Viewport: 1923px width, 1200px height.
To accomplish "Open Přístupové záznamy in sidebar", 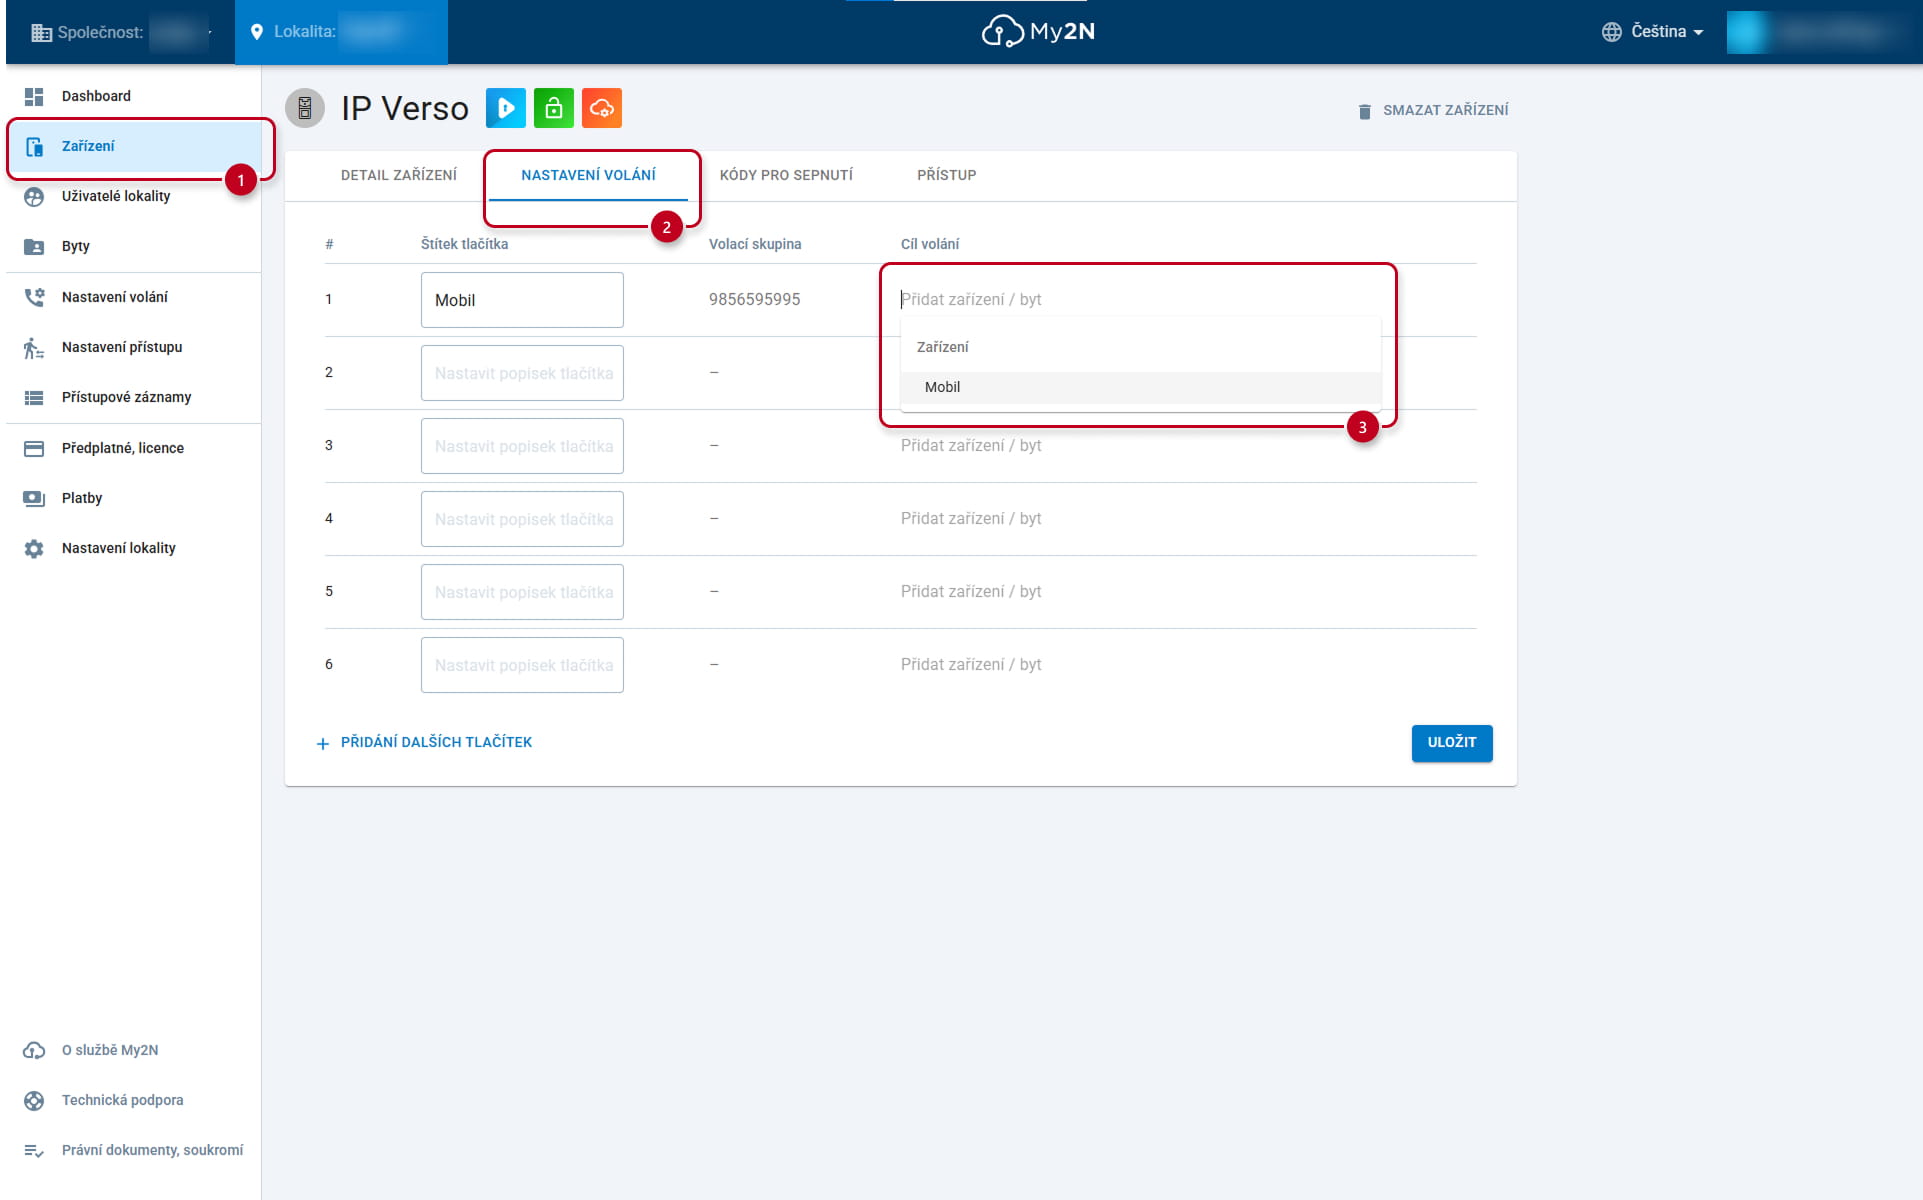I will click(x=134, y=397).
